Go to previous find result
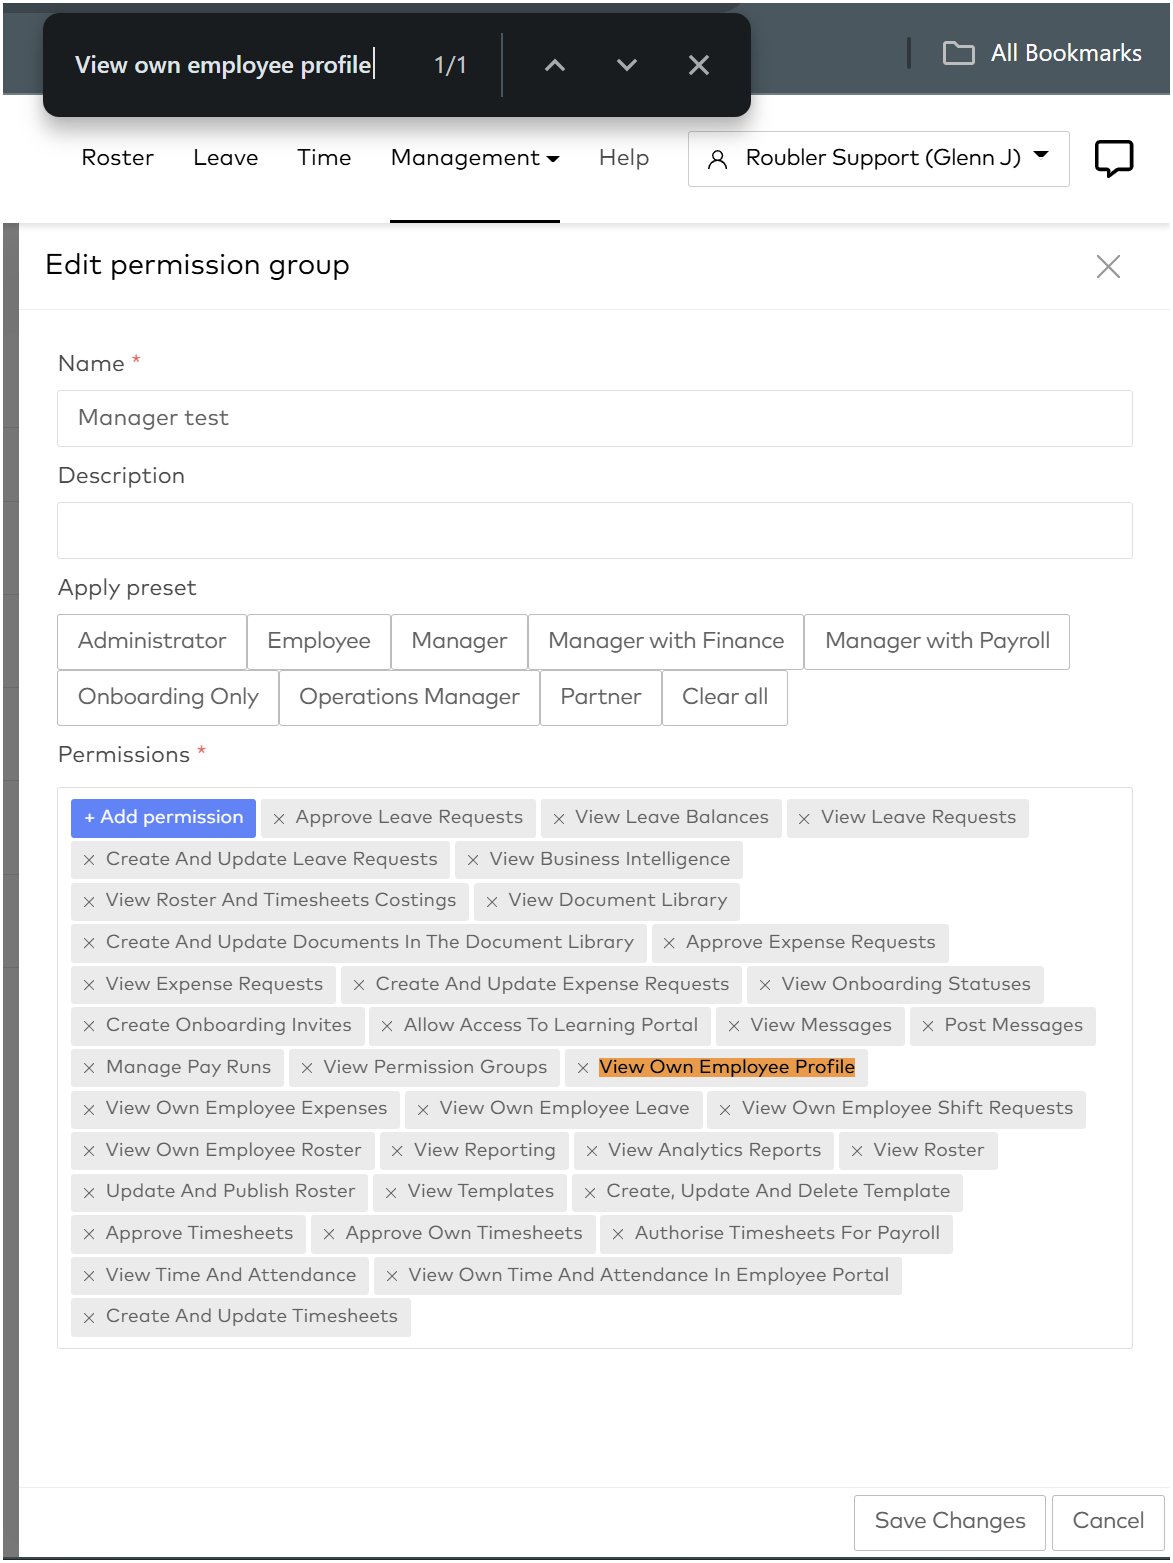This screenshot has width=1173, height=1563. [x=555, y=66]
